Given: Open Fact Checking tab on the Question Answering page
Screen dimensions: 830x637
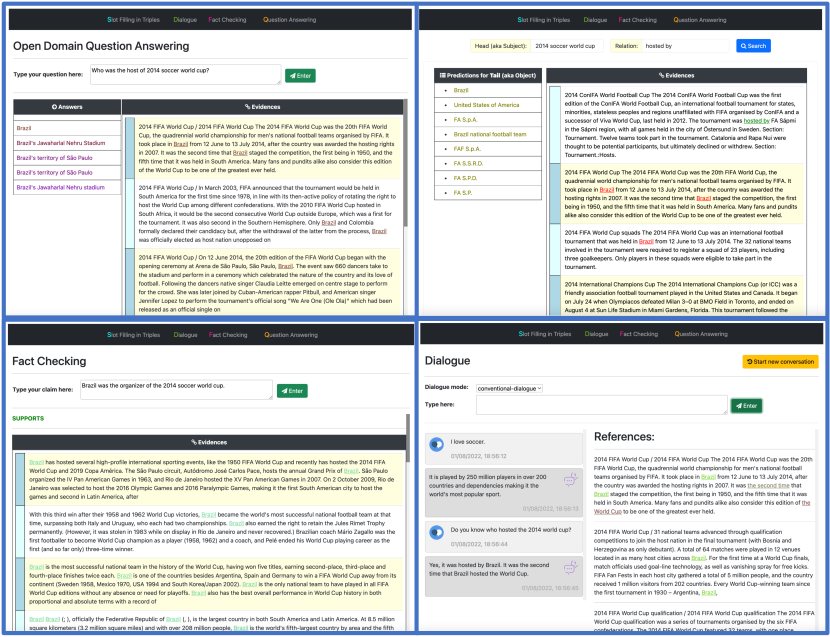Looking at the screenshot, I should click(227, 20).
